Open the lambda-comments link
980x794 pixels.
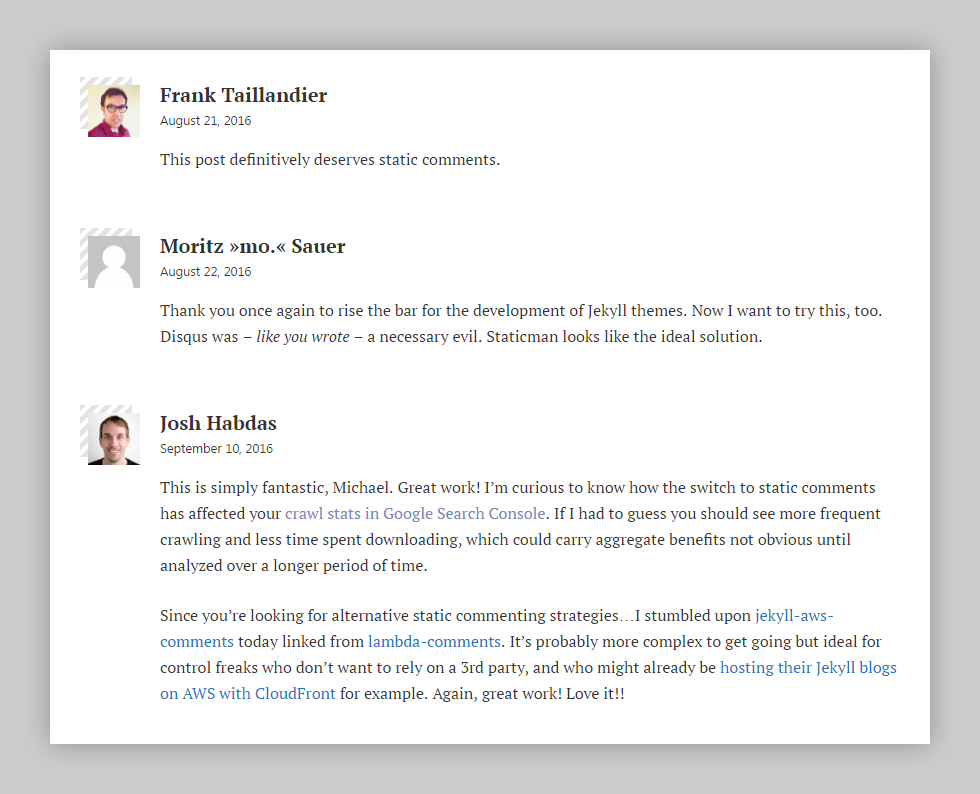tap(434, 641)
